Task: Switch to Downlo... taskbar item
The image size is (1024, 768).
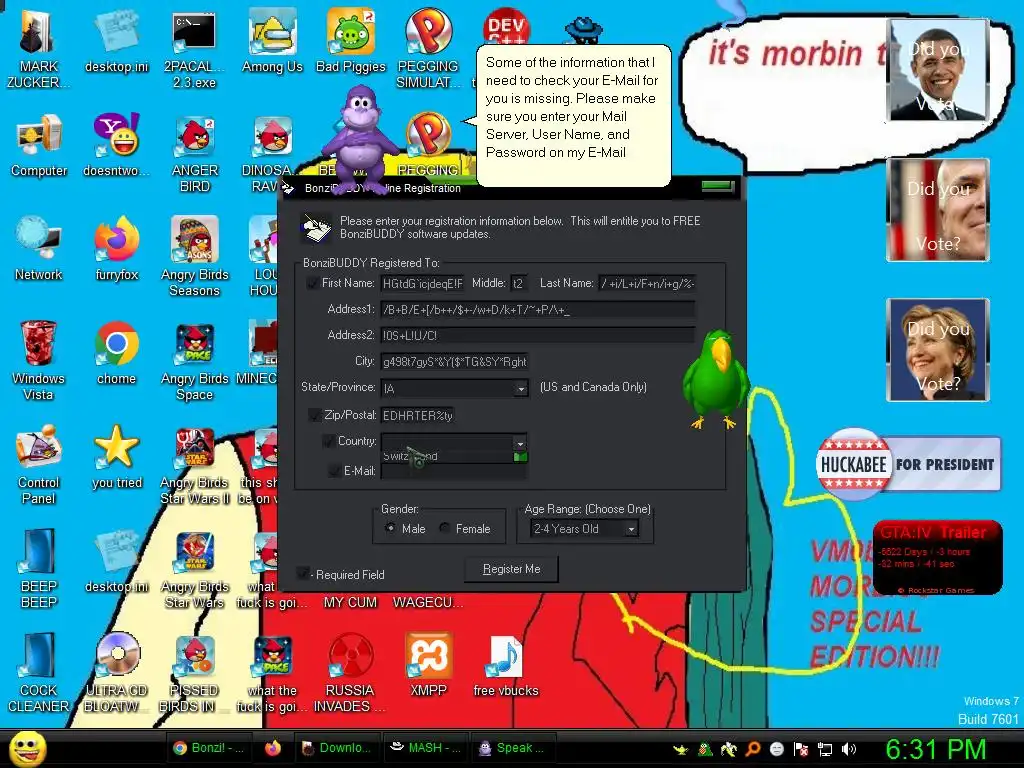Action: coord(337,748)
